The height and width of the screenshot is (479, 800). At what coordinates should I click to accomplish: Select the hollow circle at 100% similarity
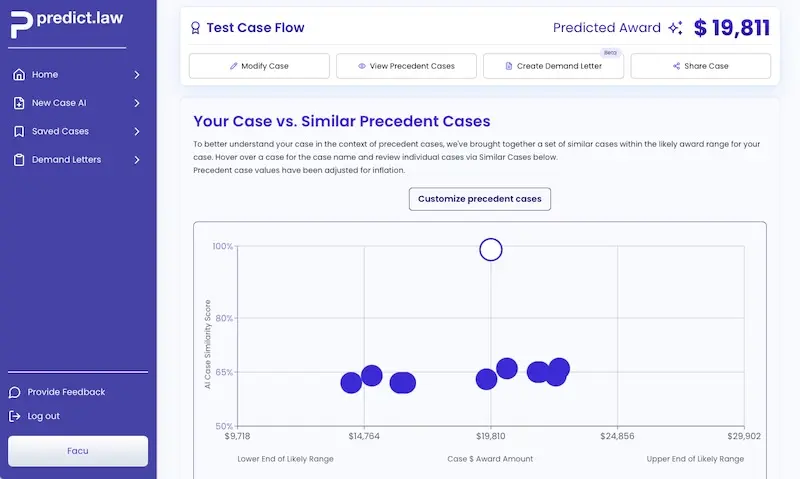tap(490, 249)
